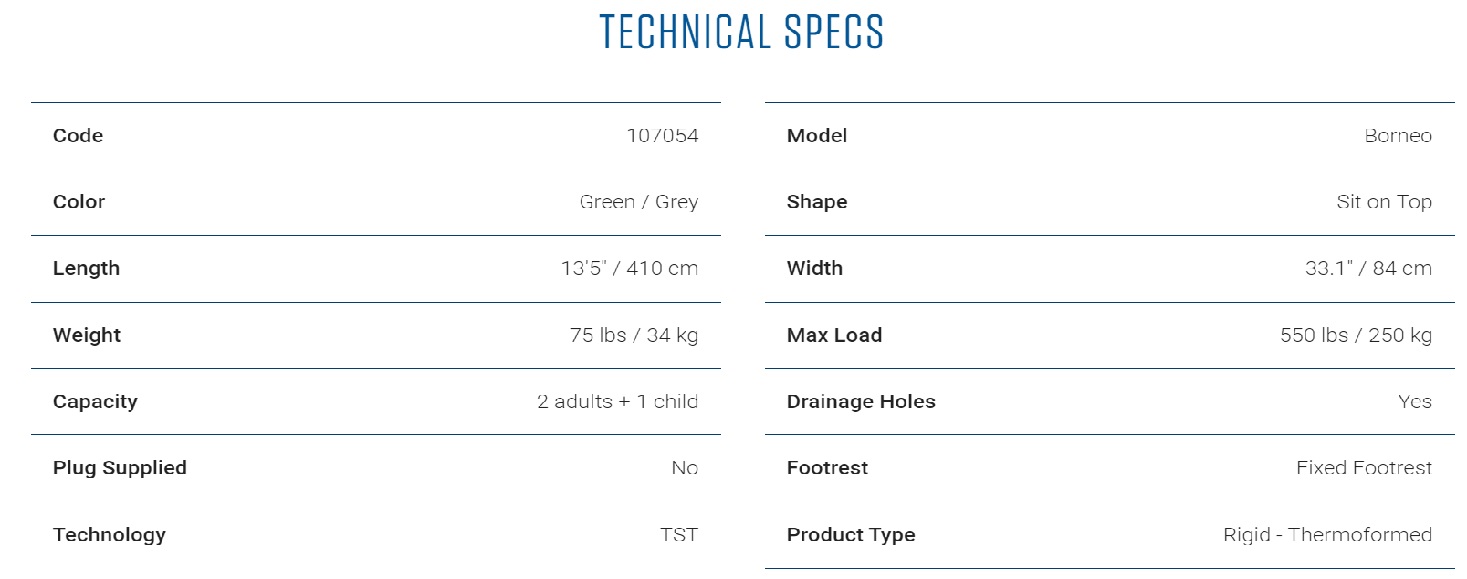The height and width of the screenshot is (579, 1467).
Task: Click the Green / Grey color value
Action: point(638,202)
